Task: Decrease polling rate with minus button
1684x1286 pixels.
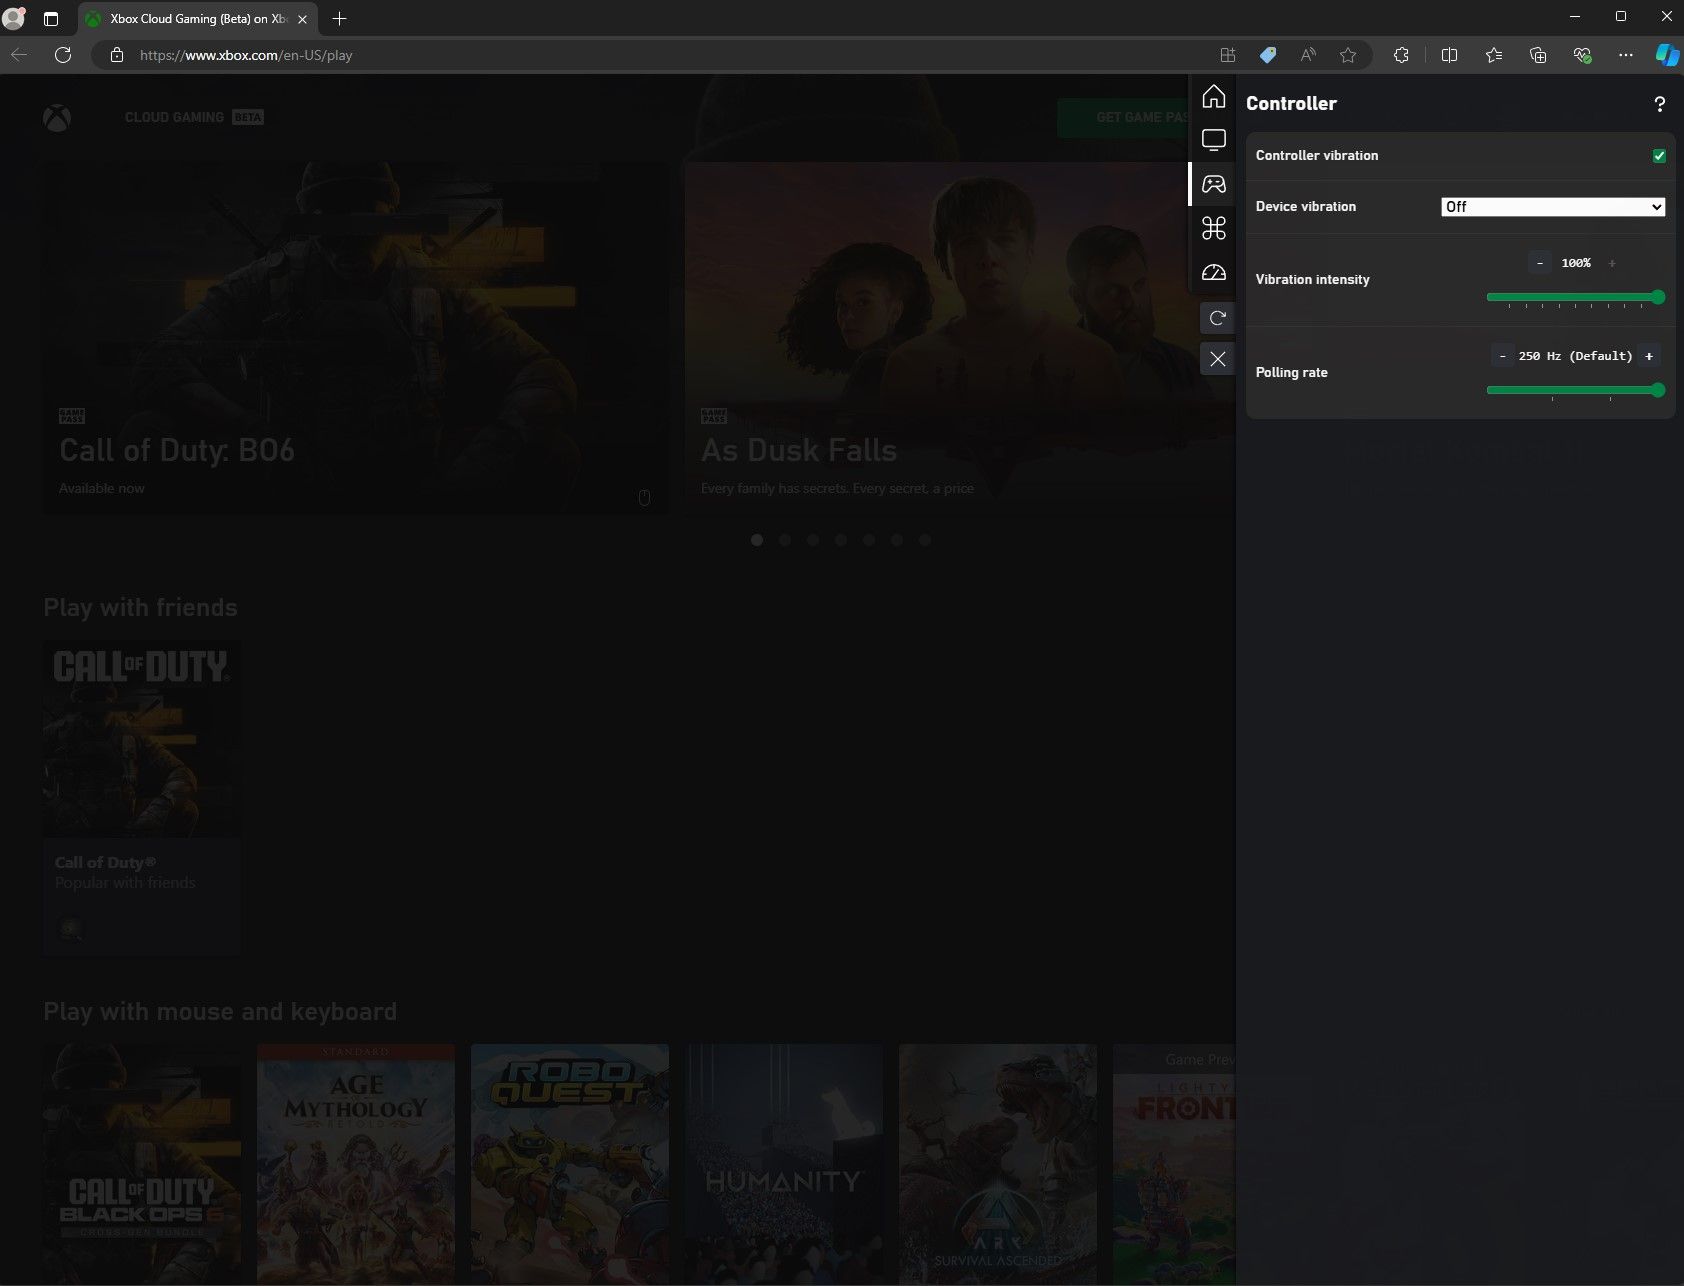Action: (x=1502, y=356)
